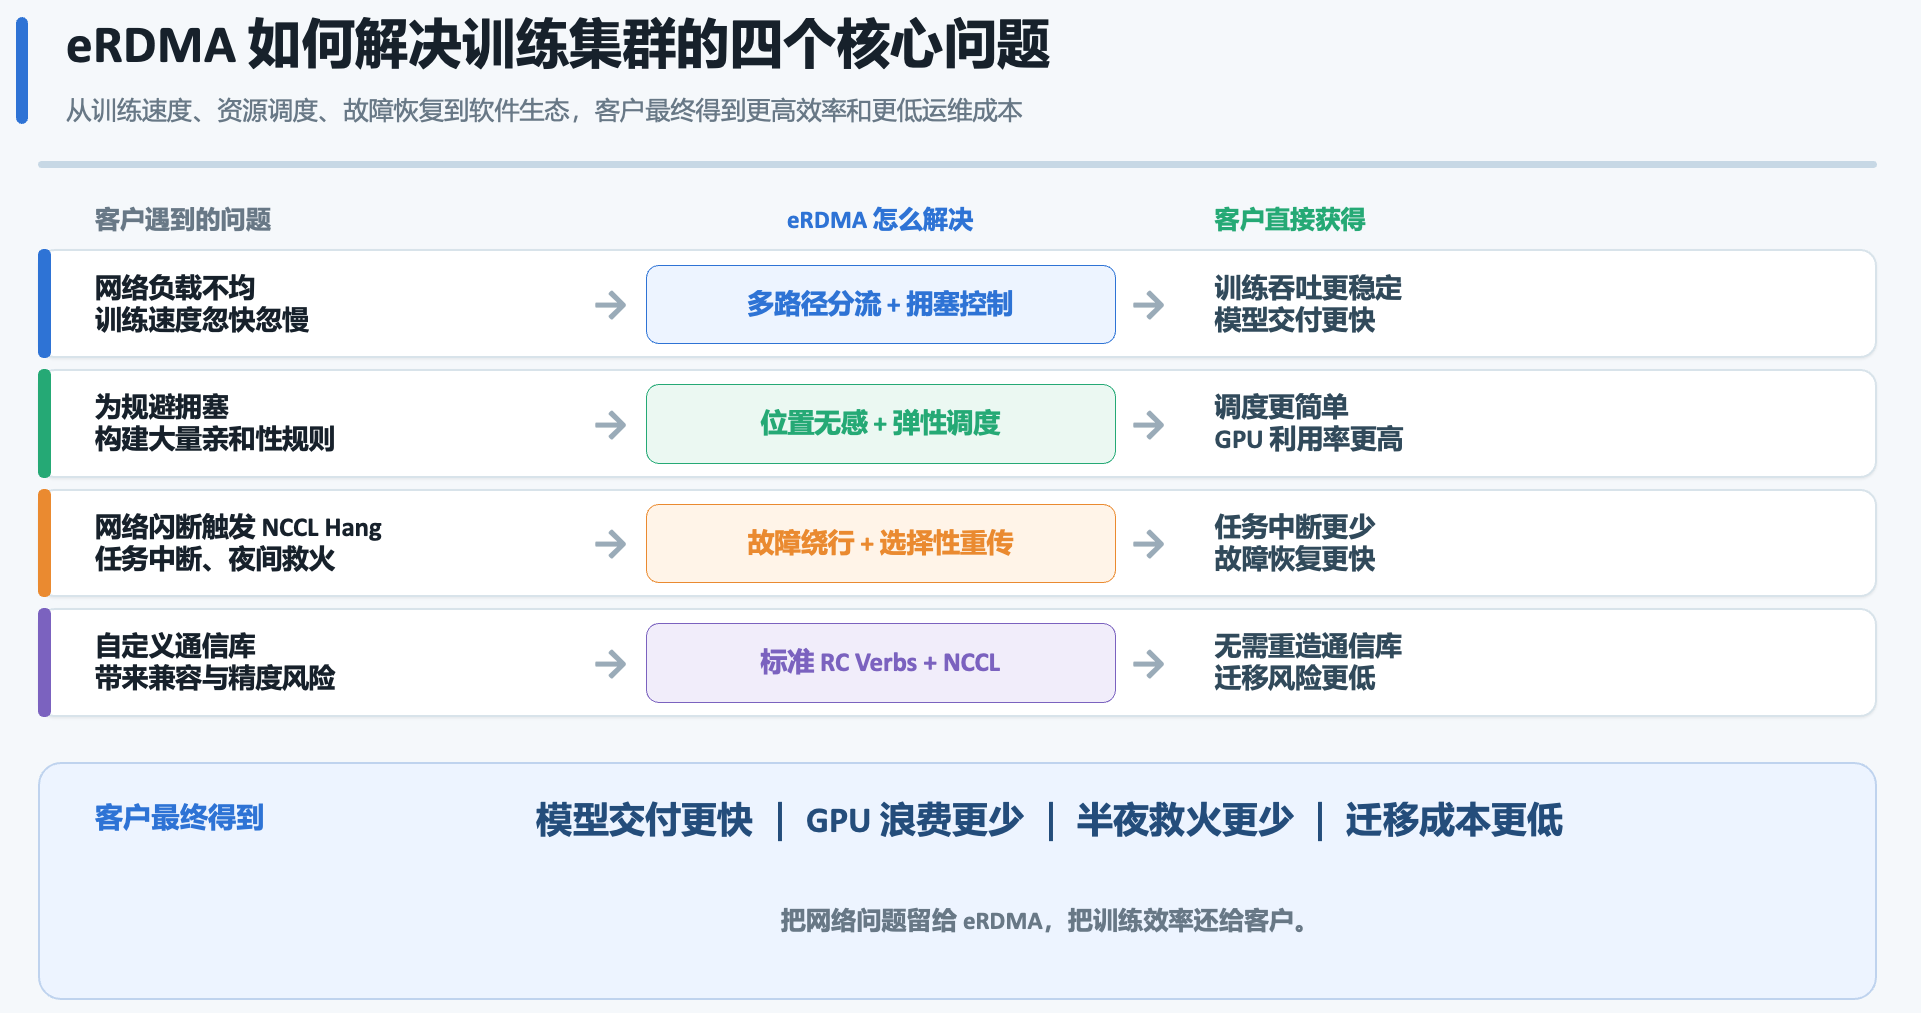This screenshot has width=1921, height=1013.
Task: Select the problem text '为规避拥塞'
Action: pyautogui.click(x=162, y=407)
